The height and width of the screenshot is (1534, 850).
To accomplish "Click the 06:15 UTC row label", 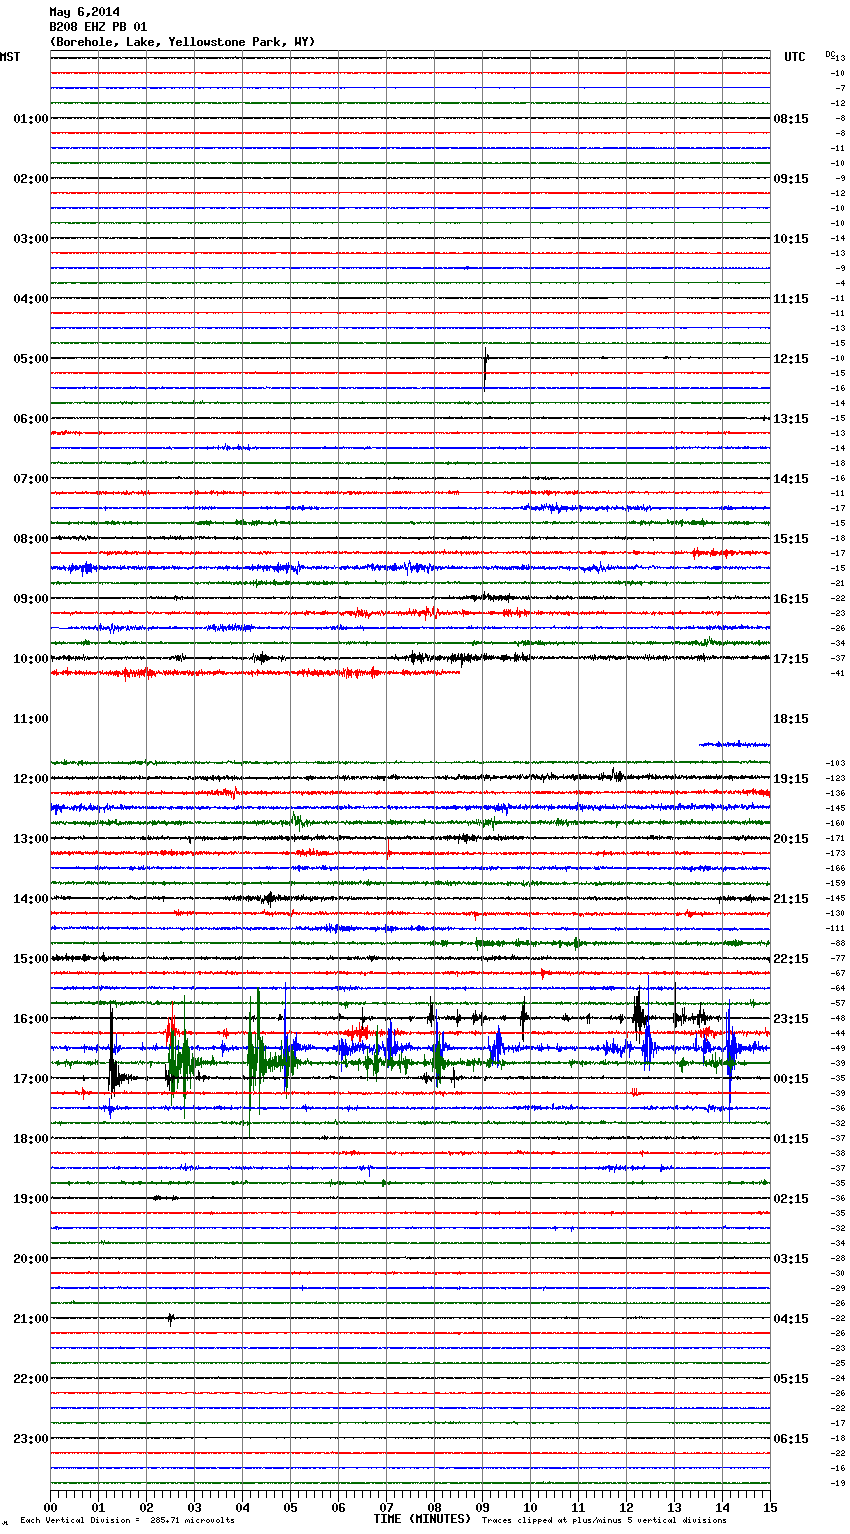I will tap(791, 1439).
